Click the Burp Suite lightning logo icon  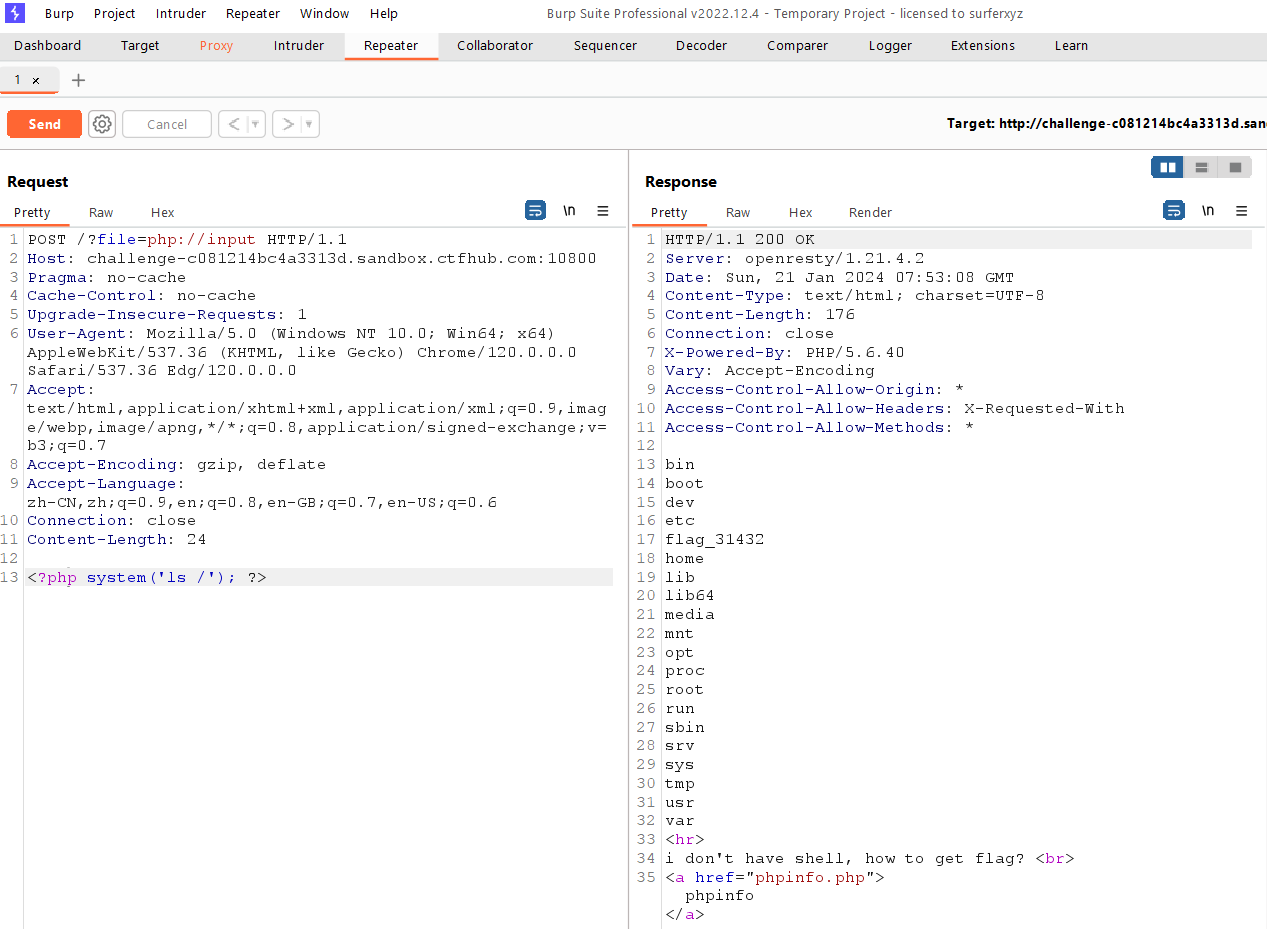coord(15,13)
